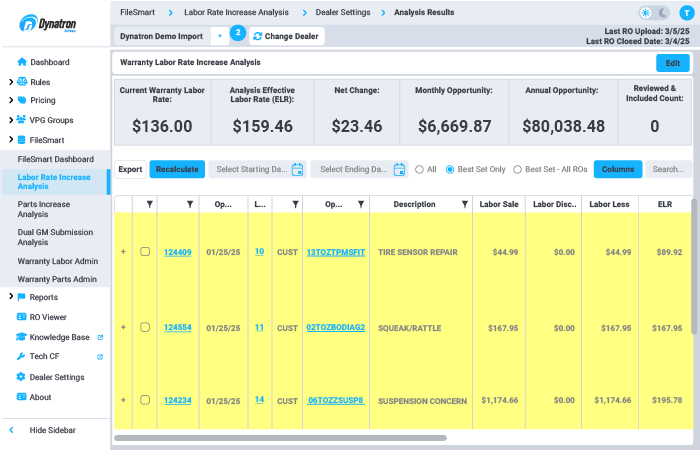Collapse the FileSmart menu chevron

(11, 139)
